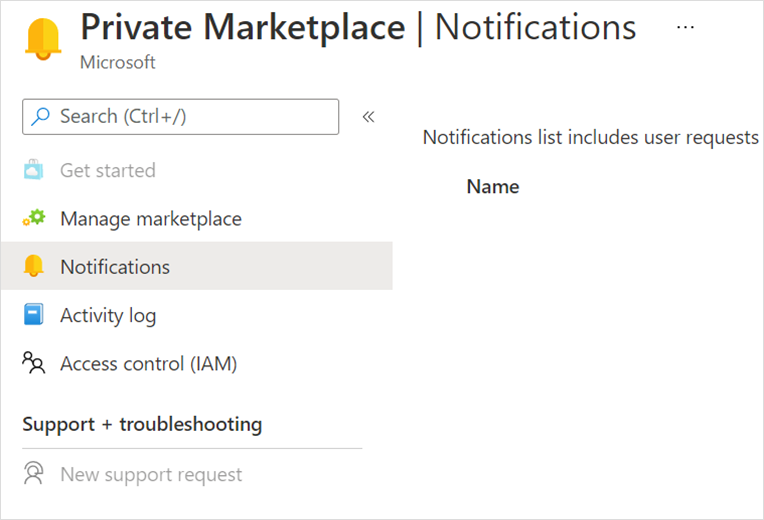Open the Get started menu item
The image size is (764, 520).
(x=108, y=171)
